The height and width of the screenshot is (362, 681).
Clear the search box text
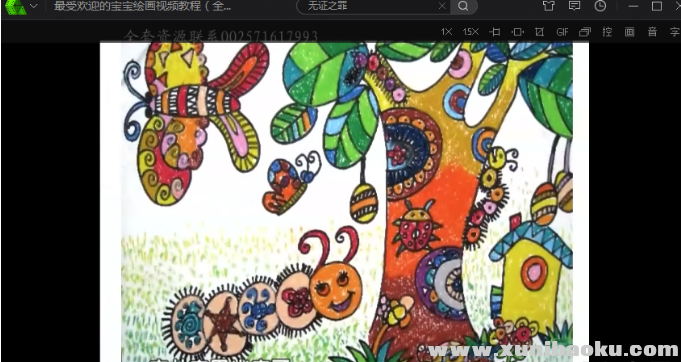[x=442, y=6]
